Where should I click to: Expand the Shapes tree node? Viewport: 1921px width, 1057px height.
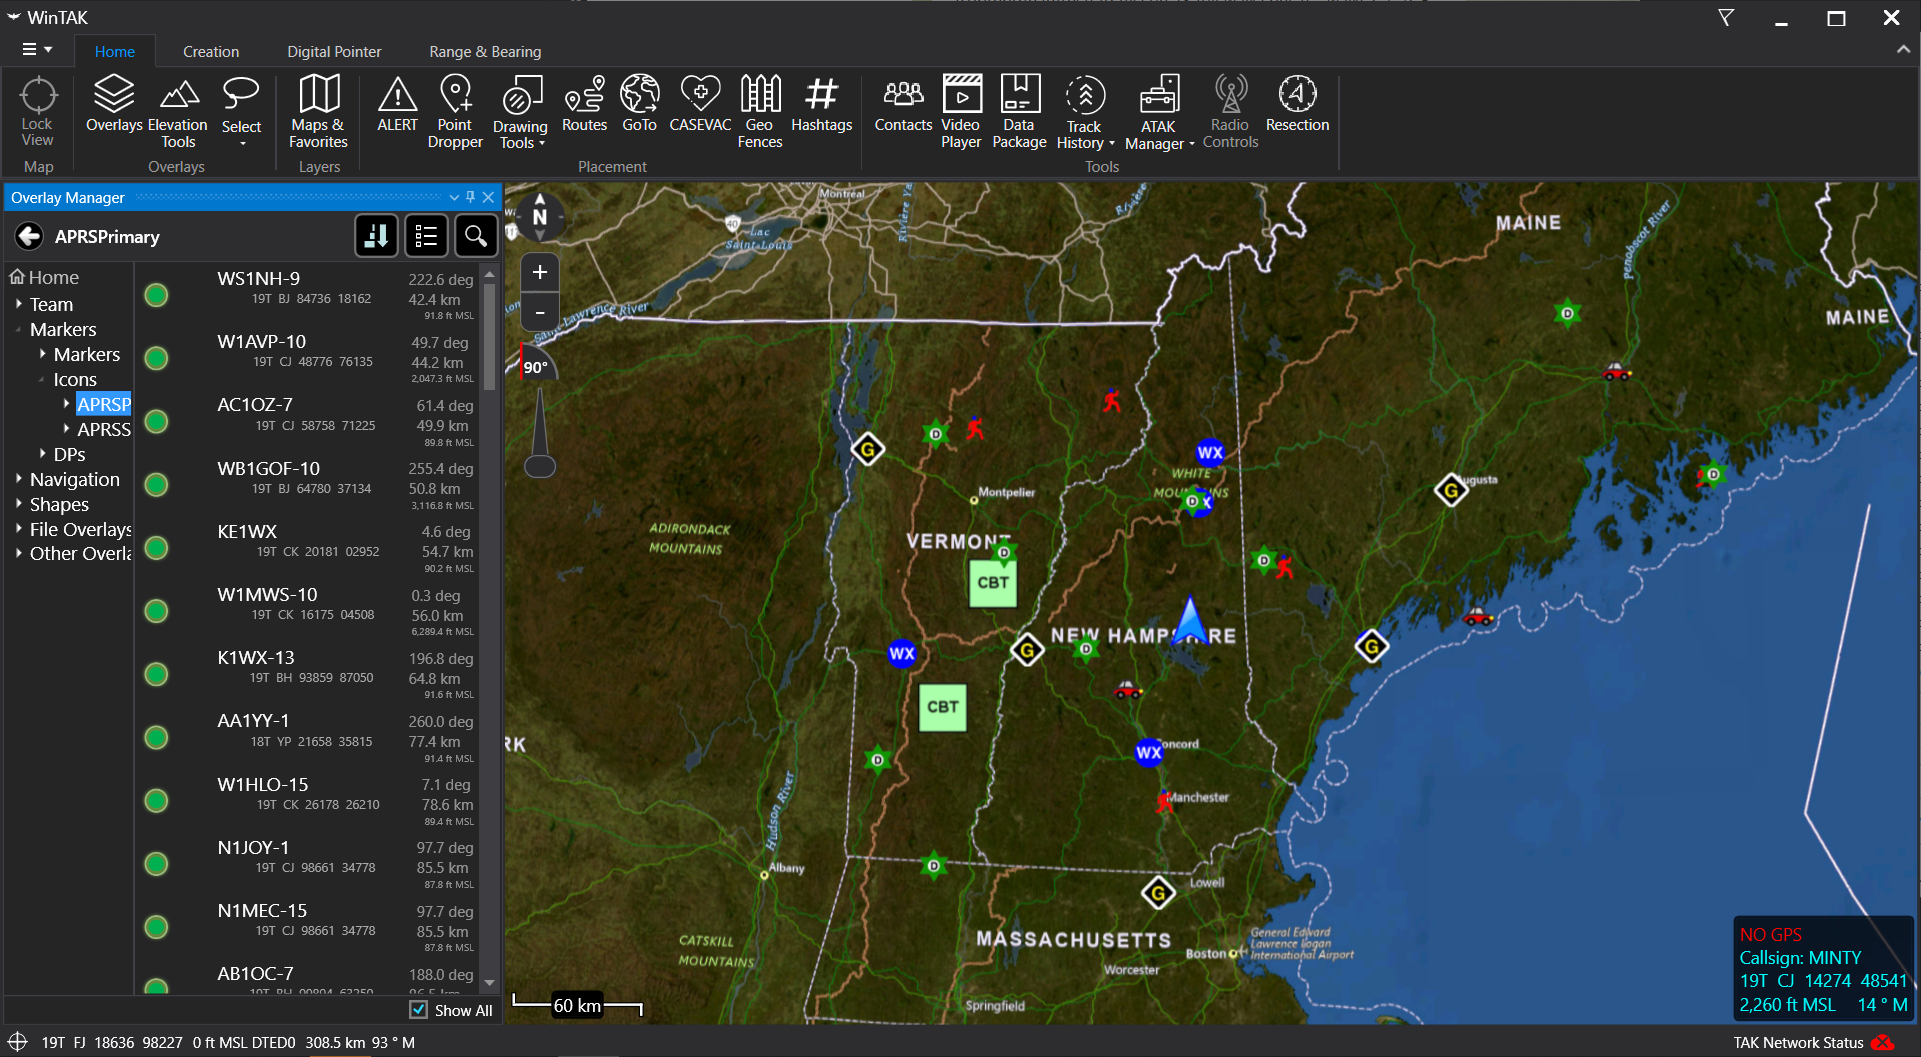[19, 504]
